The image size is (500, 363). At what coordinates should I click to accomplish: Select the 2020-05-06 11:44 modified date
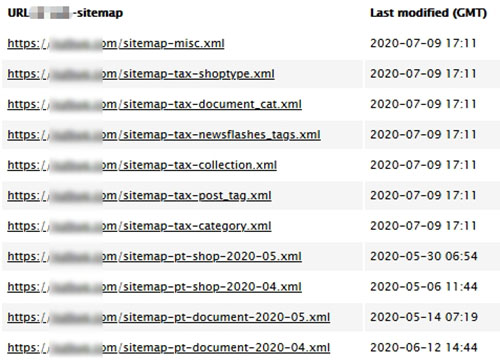point(424,287)
